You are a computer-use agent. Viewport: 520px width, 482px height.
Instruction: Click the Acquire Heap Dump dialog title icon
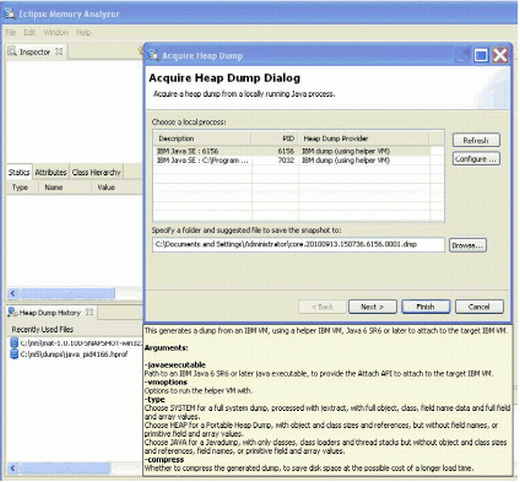pyautogui.click(x=154, y=55)
